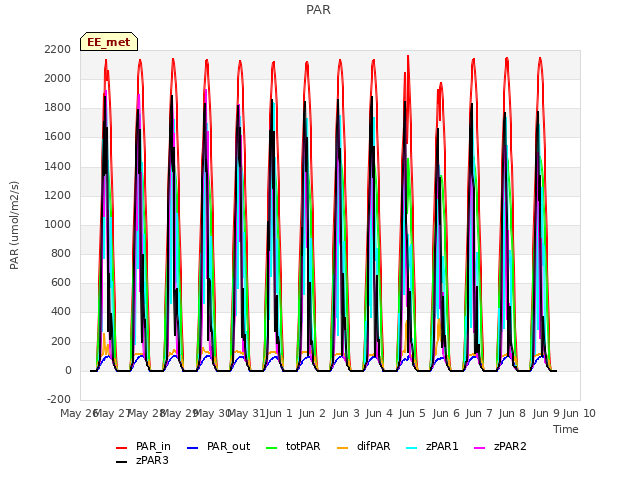Click the blue PAR_out legend swatch
The image size is (640, 480).
coord(193,448)
